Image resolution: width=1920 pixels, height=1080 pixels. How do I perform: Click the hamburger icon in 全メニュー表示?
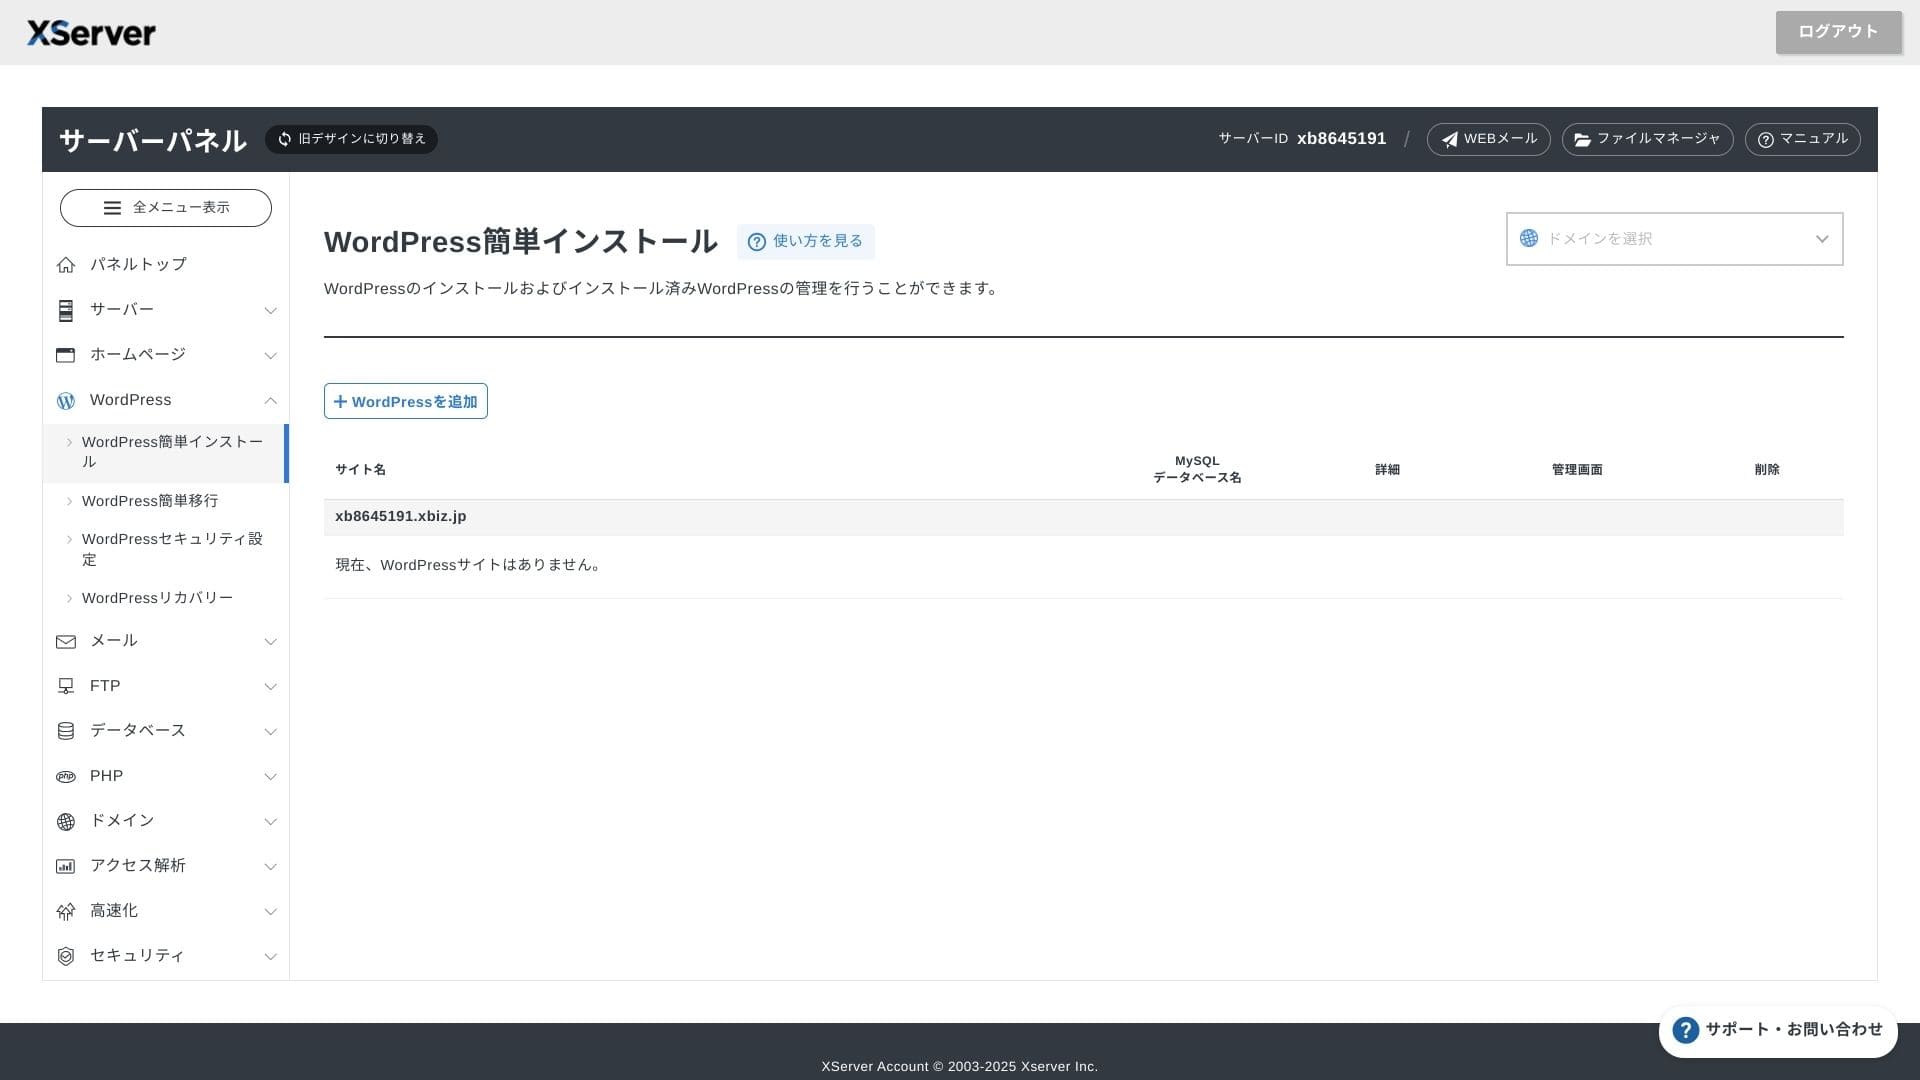pos(112,208)
